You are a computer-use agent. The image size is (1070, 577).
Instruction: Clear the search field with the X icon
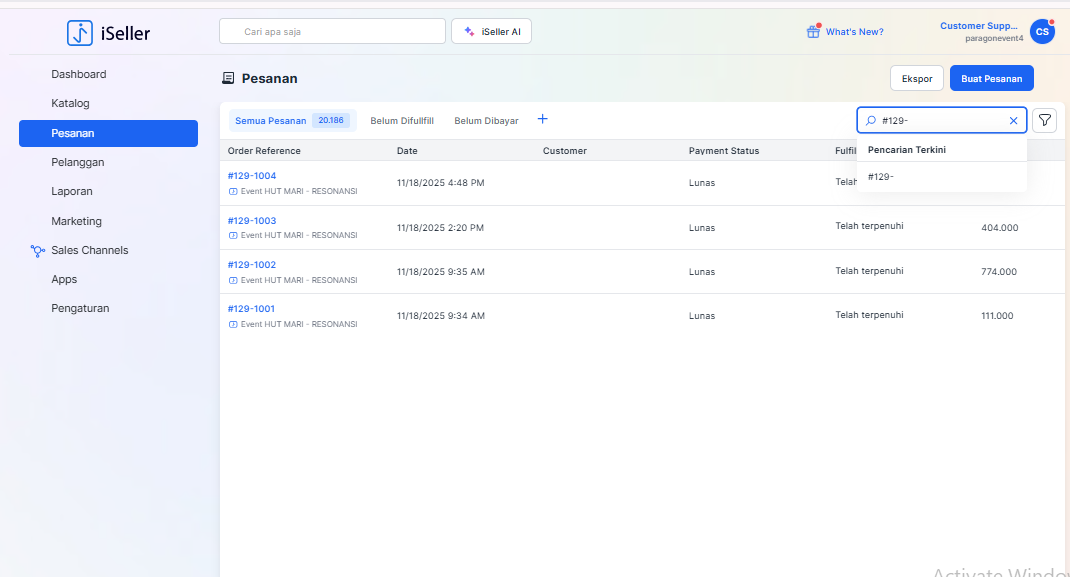tap(1013, 121)
